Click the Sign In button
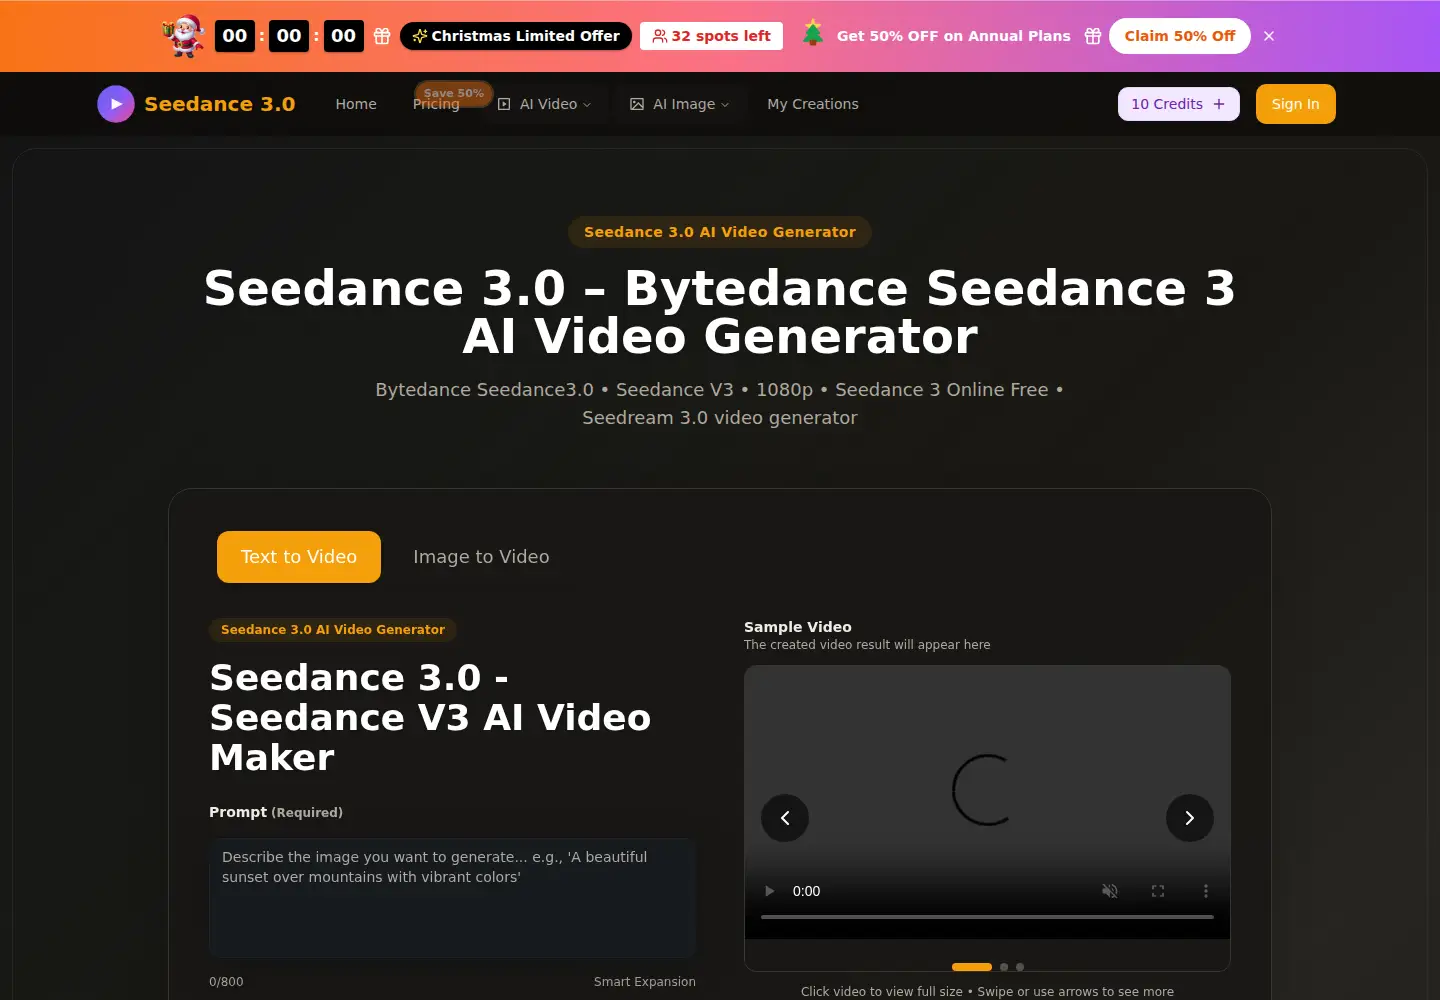1440x1000 pixels. coord(1296,104)
